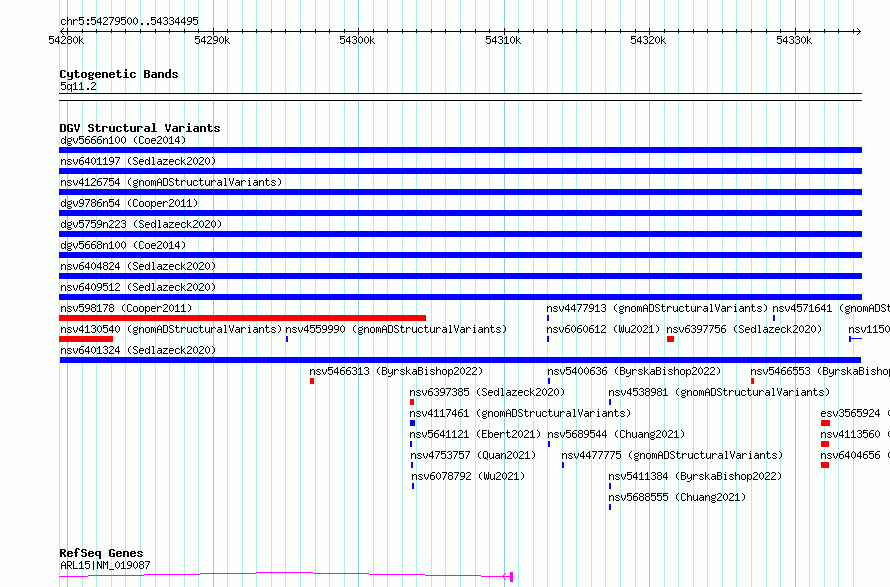This screenshot has width=890, height=587.
Task: Click the 54330k ruler position
Action: pos(794,40)
